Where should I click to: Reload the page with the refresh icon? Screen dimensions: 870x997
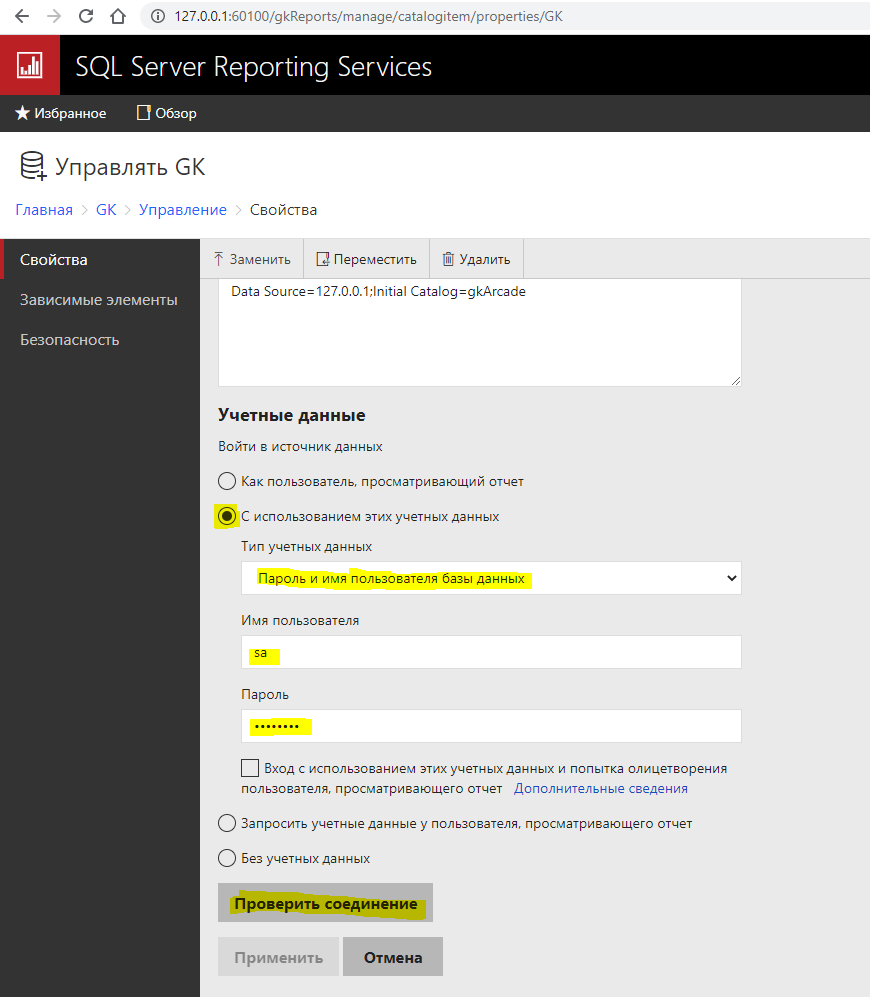(86, 16)
